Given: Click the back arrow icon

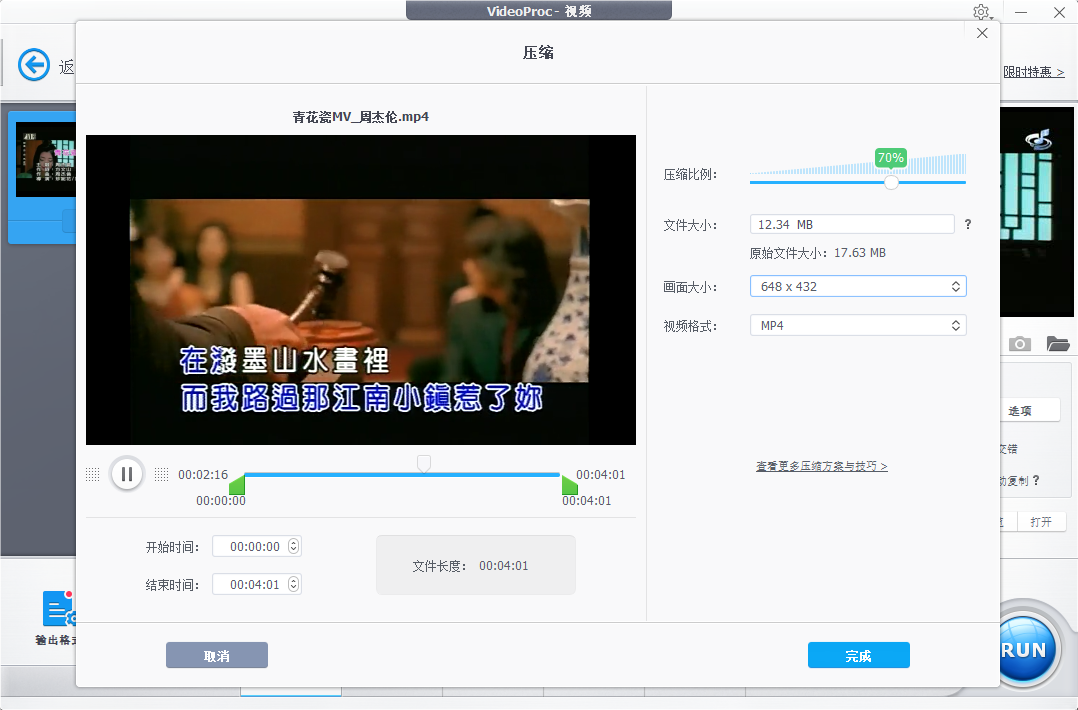Looking at the screenshot, I should (x=34, y=66).
